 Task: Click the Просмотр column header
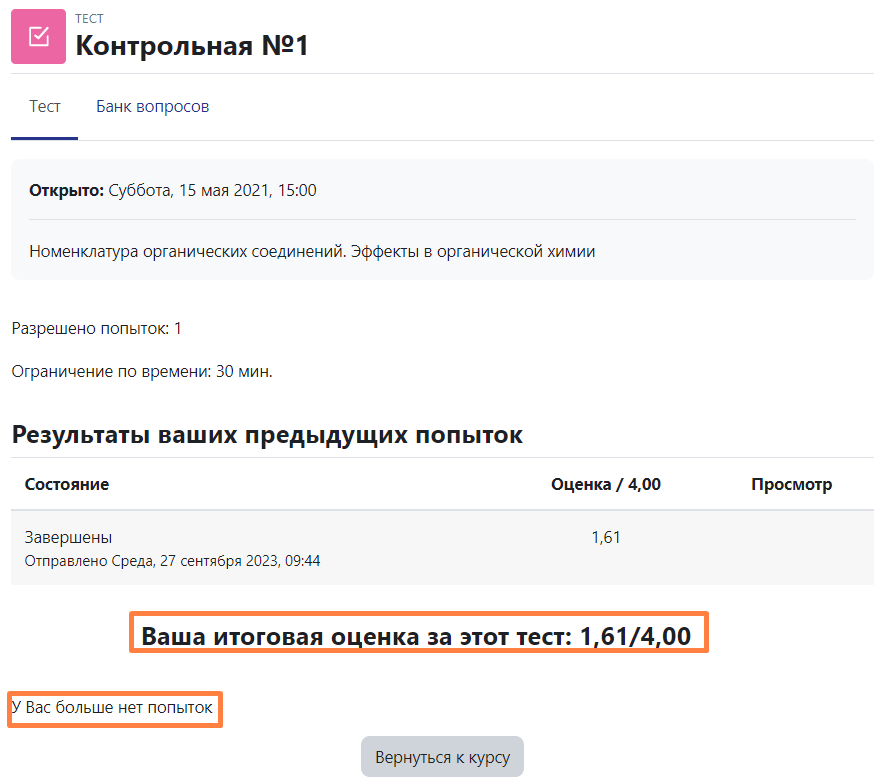791,485
